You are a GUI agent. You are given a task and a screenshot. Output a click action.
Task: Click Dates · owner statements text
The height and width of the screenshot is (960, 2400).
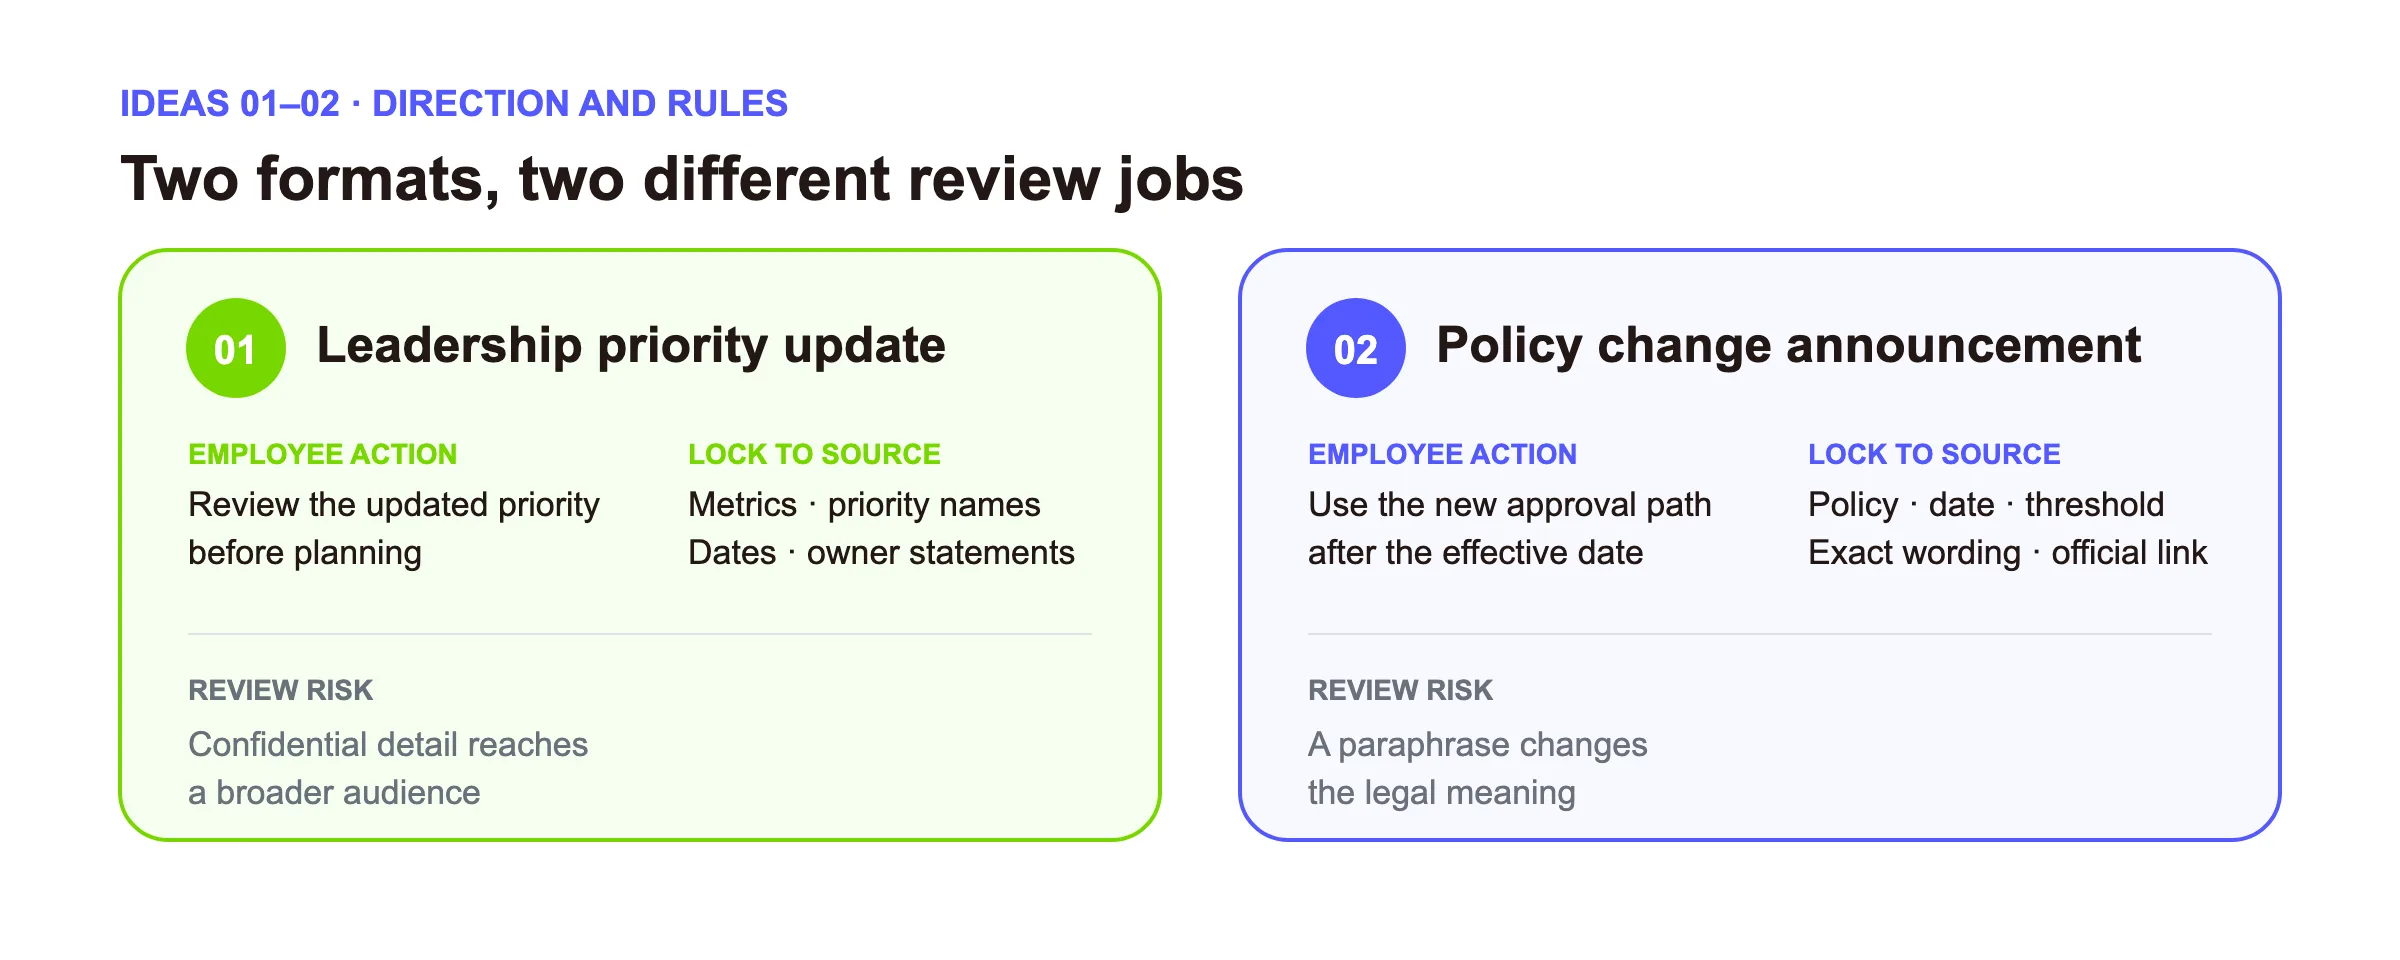pos(881,553)
